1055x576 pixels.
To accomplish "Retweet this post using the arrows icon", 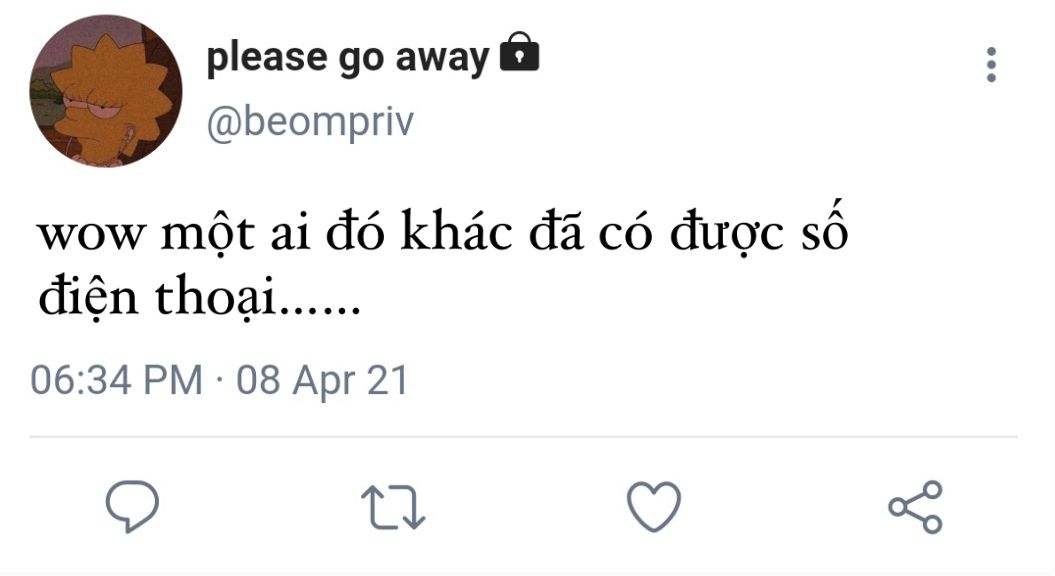I will pyautogui.click(x=392, y=506).
